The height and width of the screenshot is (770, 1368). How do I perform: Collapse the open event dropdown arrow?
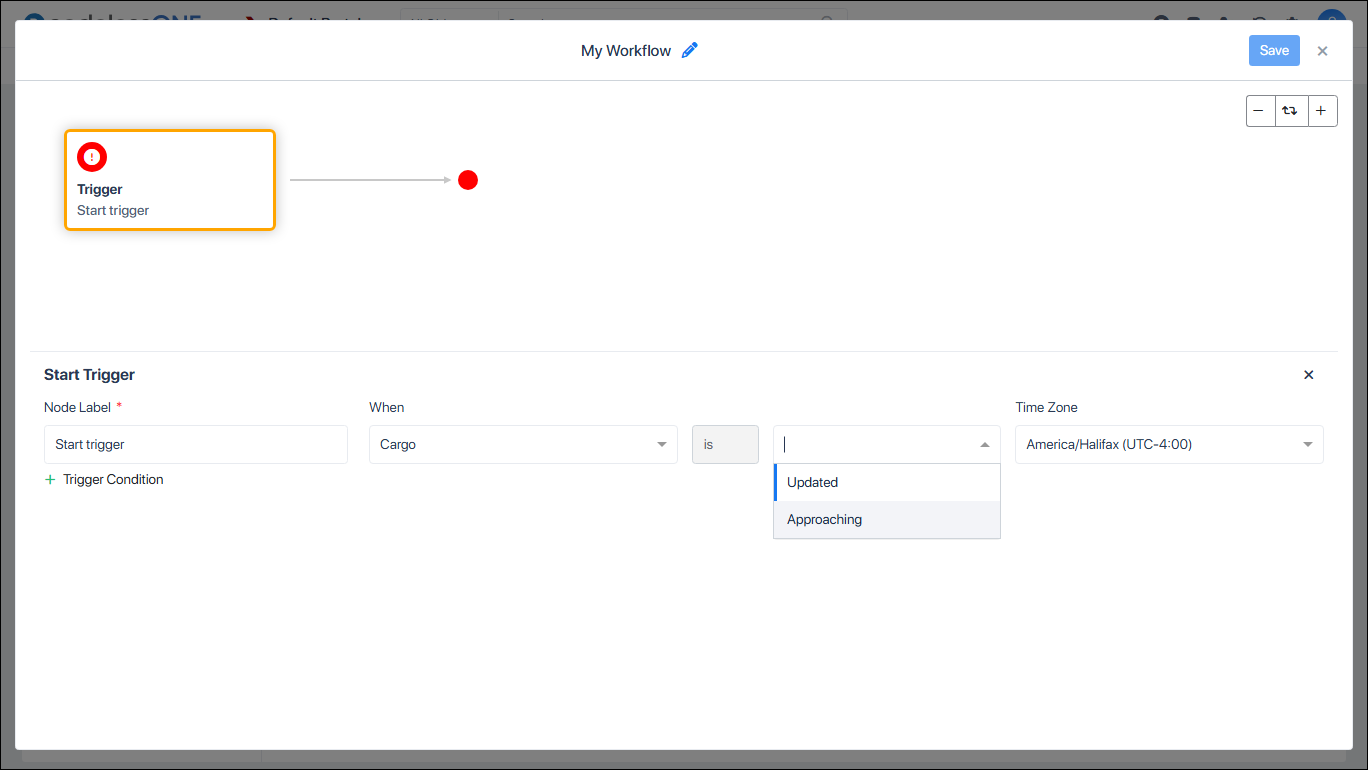point(985,445)
